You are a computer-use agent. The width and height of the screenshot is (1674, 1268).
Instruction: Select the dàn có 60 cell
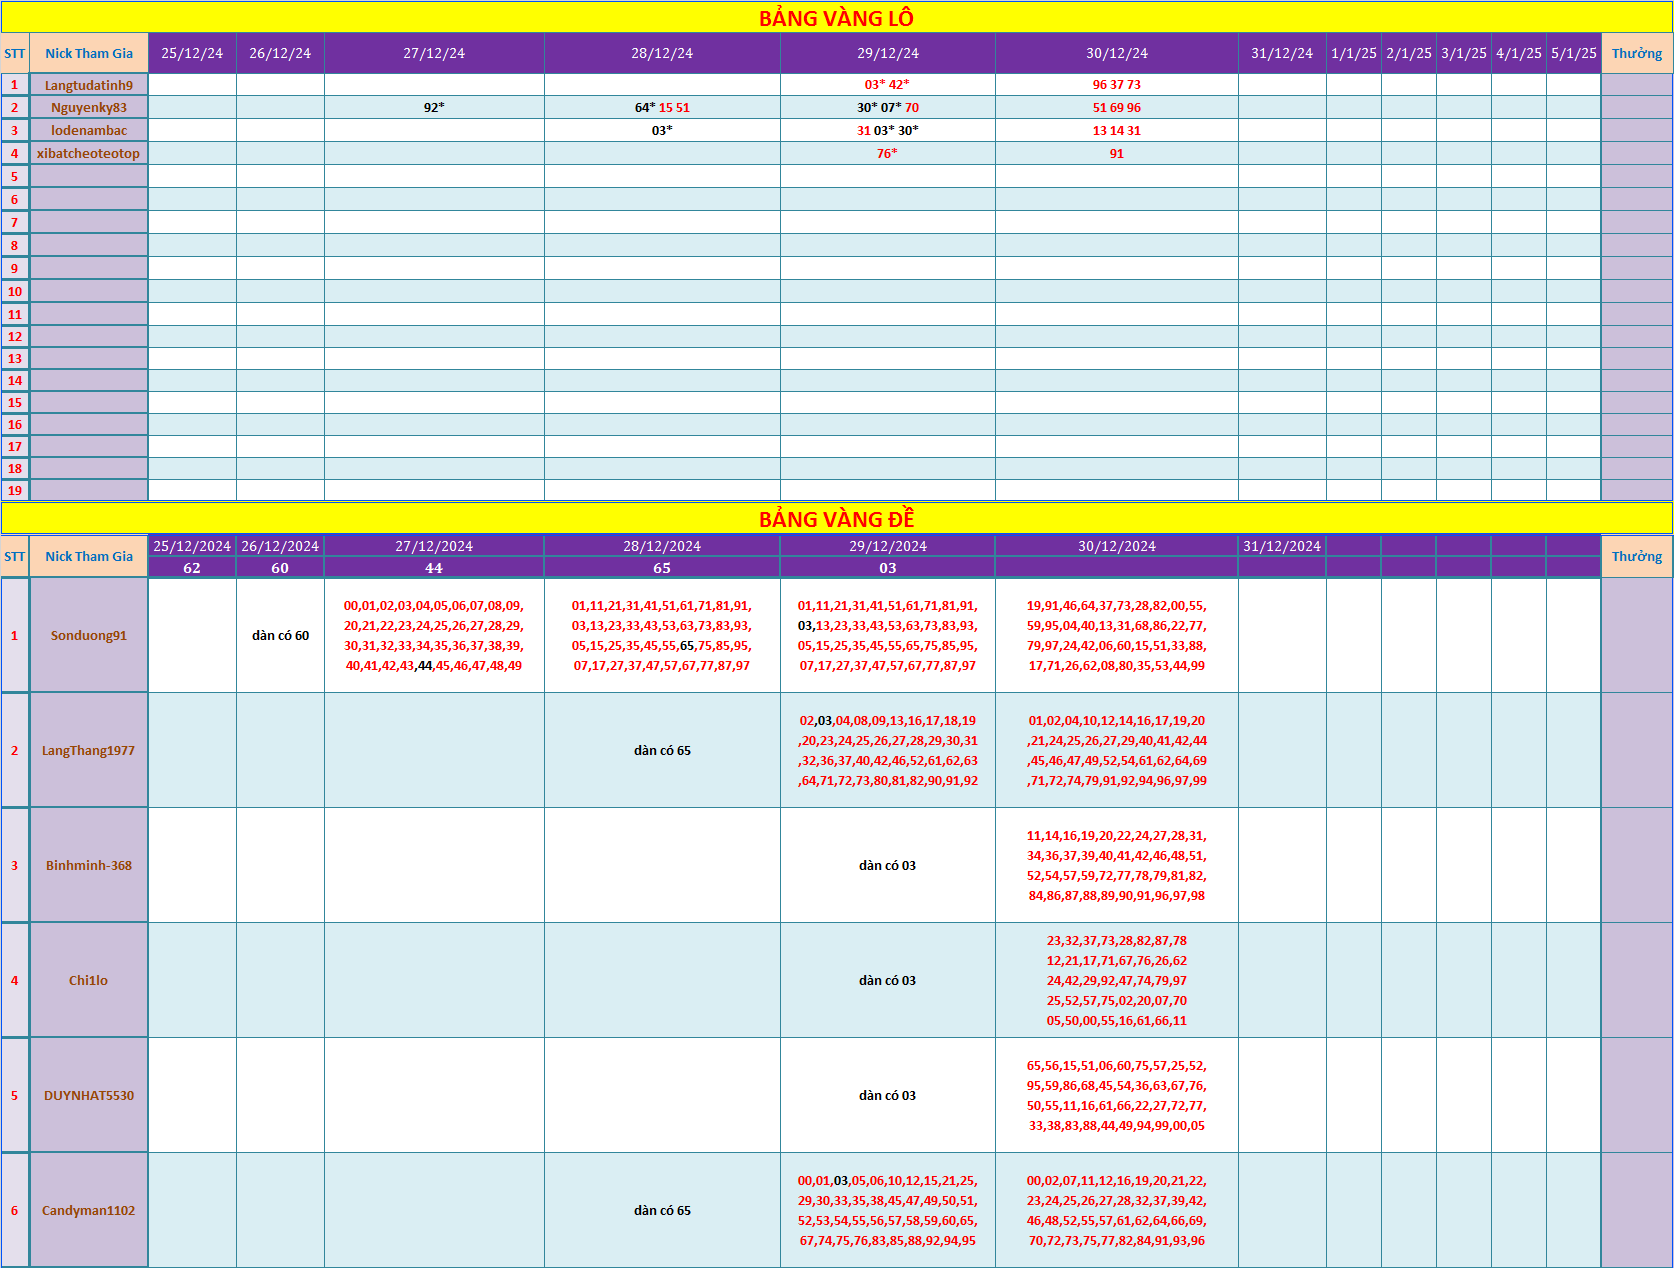pyautogui.click(x=280, y=635)
